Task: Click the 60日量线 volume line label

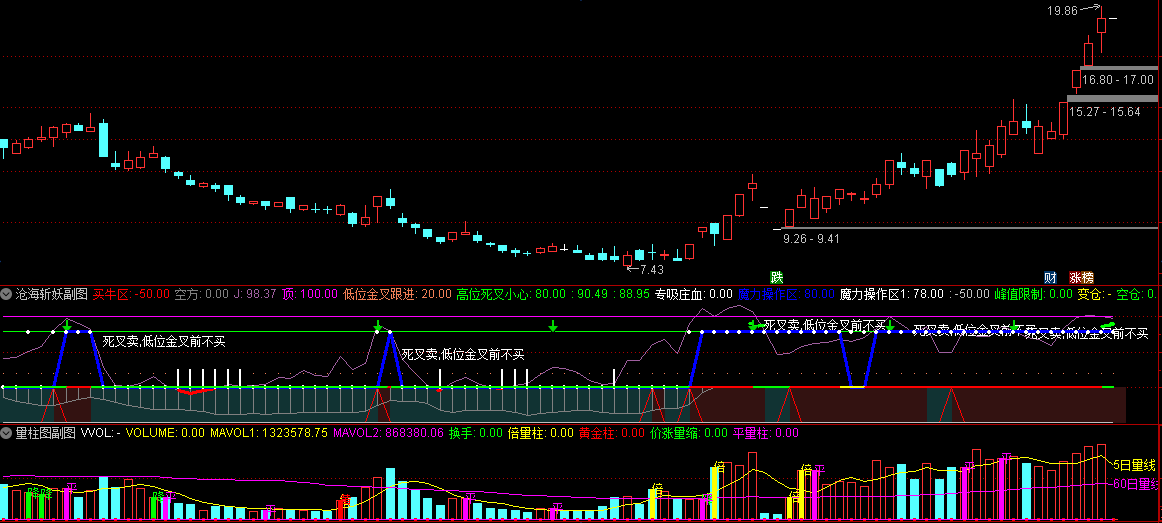Action: coord(1135,484)
